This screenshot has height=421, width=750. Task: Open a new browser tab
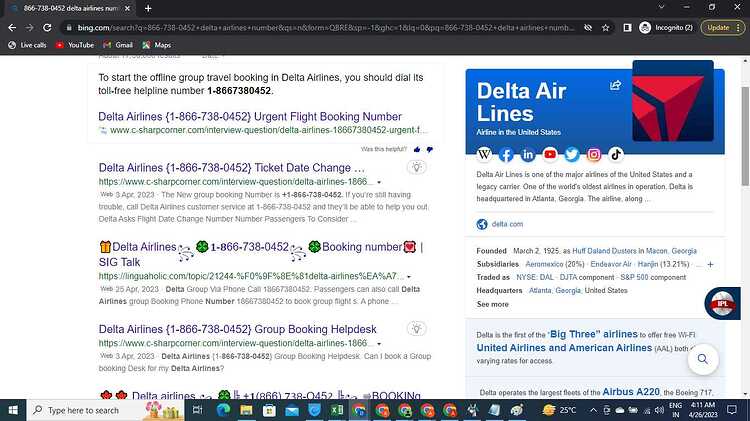click(x=148, y=8)
